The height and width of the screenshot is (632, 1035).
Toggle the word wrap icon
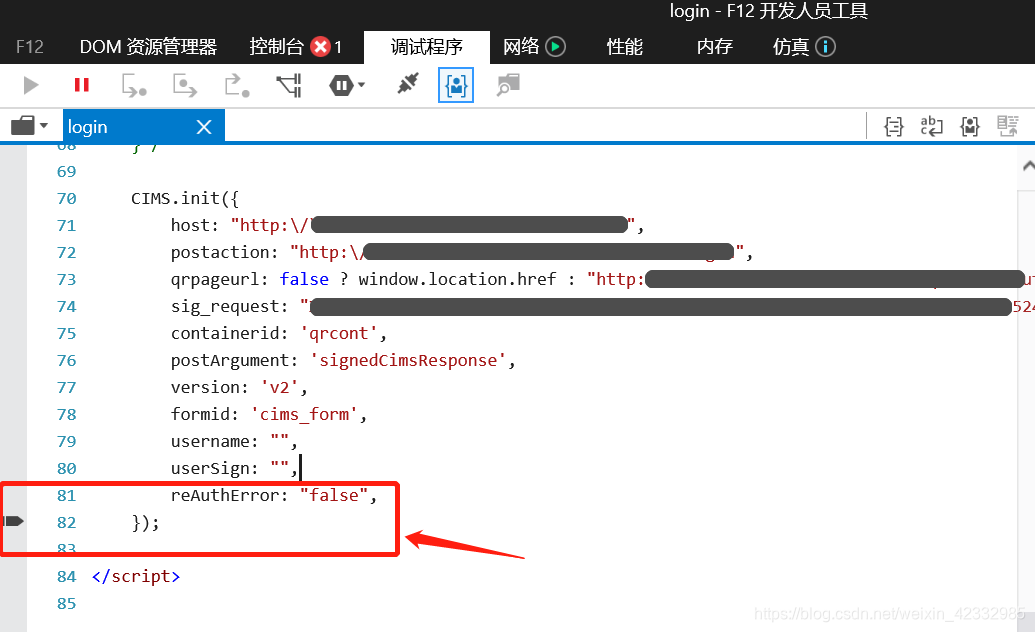(931, 126)
